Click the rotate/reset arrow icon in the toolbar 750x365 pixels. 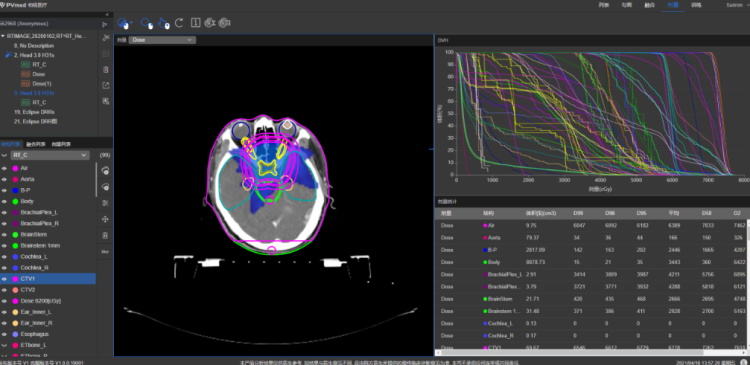click(x=179, y=22)
